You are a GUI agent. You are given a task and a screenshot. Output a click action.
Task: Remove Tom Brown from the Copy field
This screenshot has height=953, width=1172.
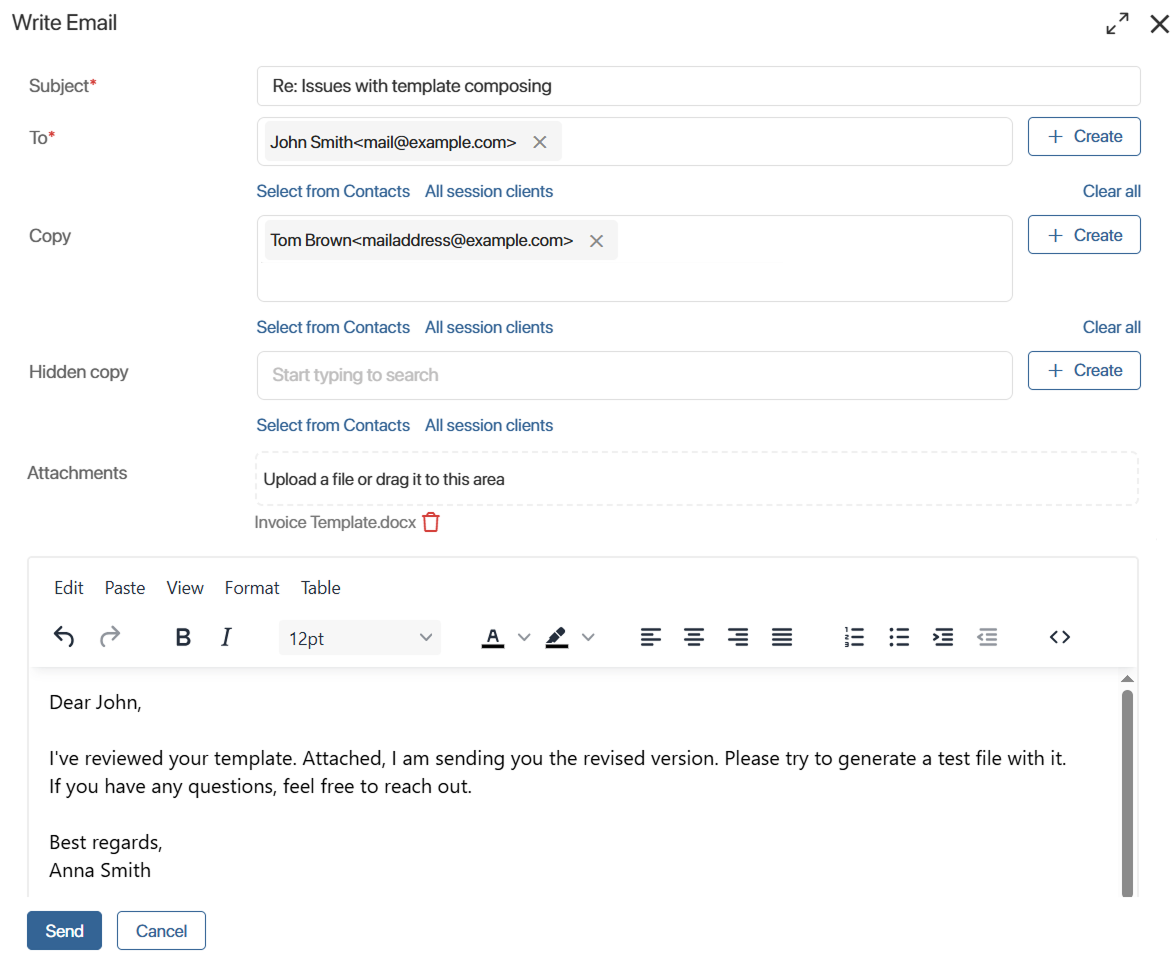596,241
